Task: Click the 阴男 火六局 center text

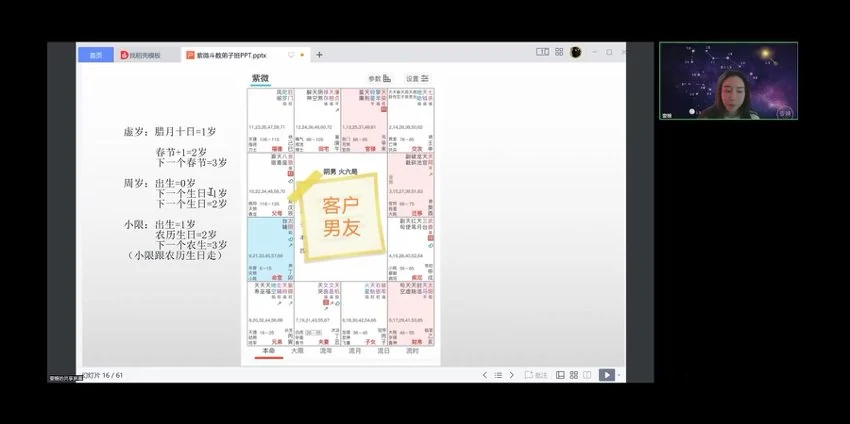Action: click(340, 171)
